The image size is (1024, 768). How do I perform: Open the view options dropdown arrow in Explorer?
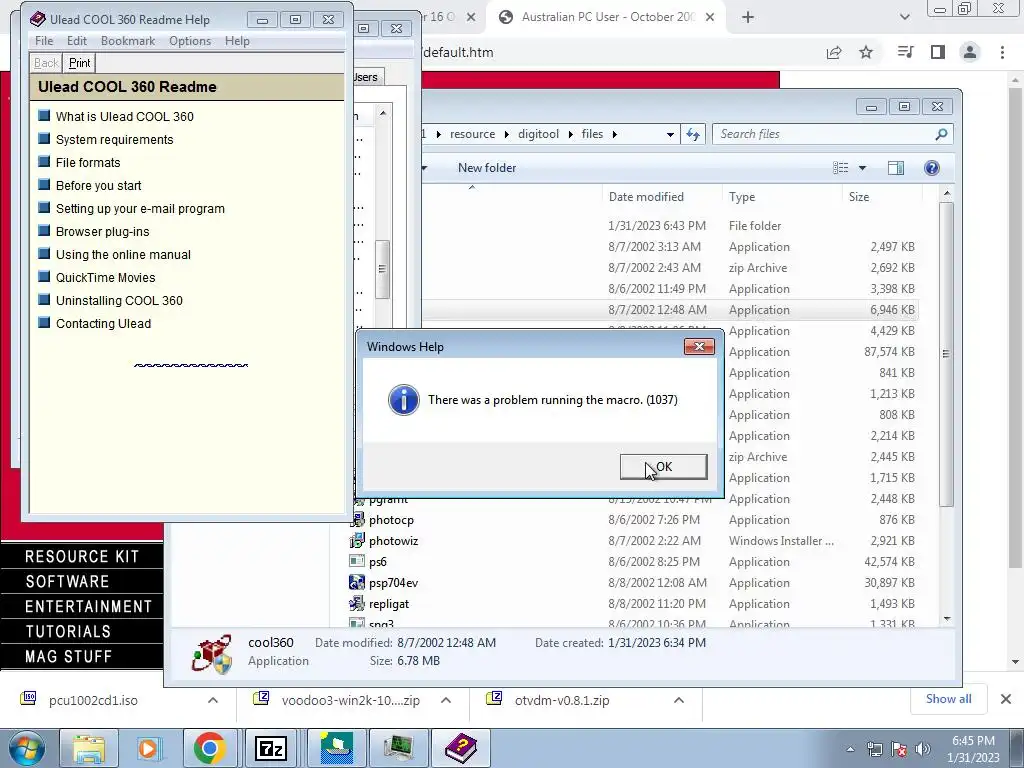(x=862, y=168)
